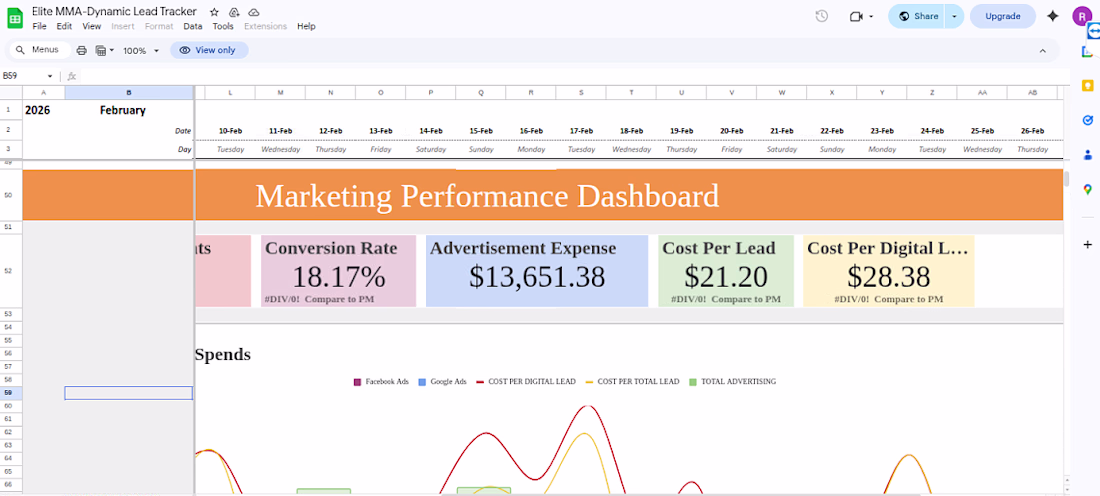Open Google Keep in side panel

point(1087,85)
